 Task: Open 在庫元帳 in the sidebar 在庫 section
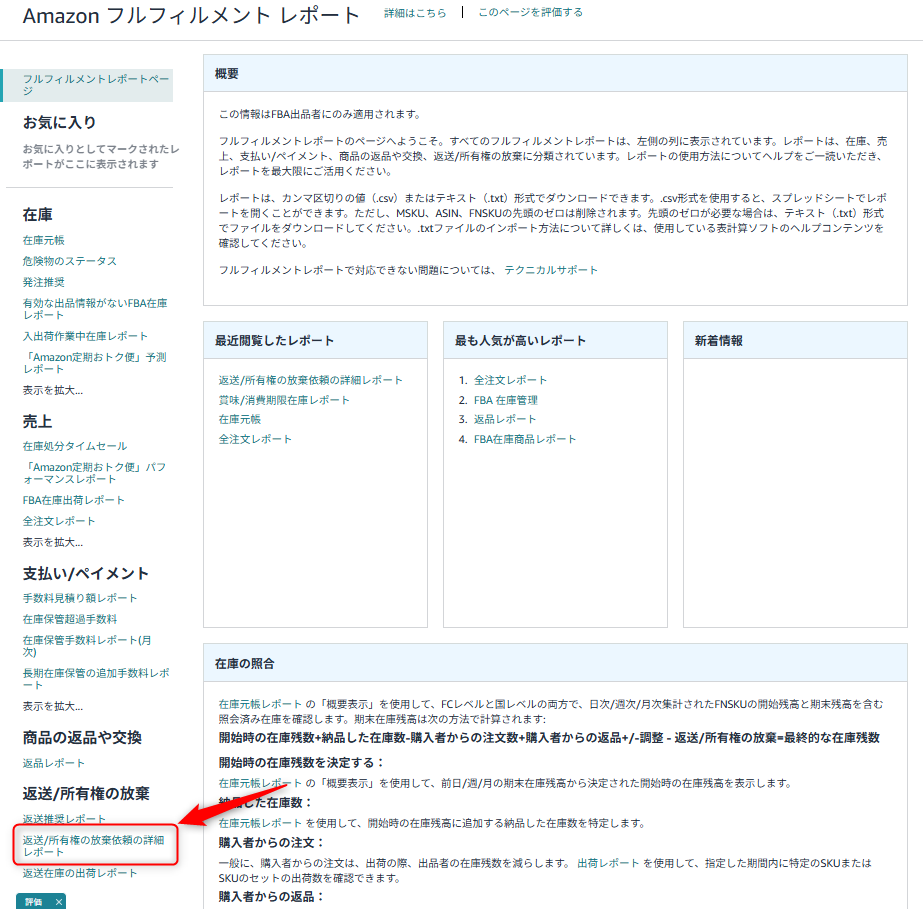44,240
